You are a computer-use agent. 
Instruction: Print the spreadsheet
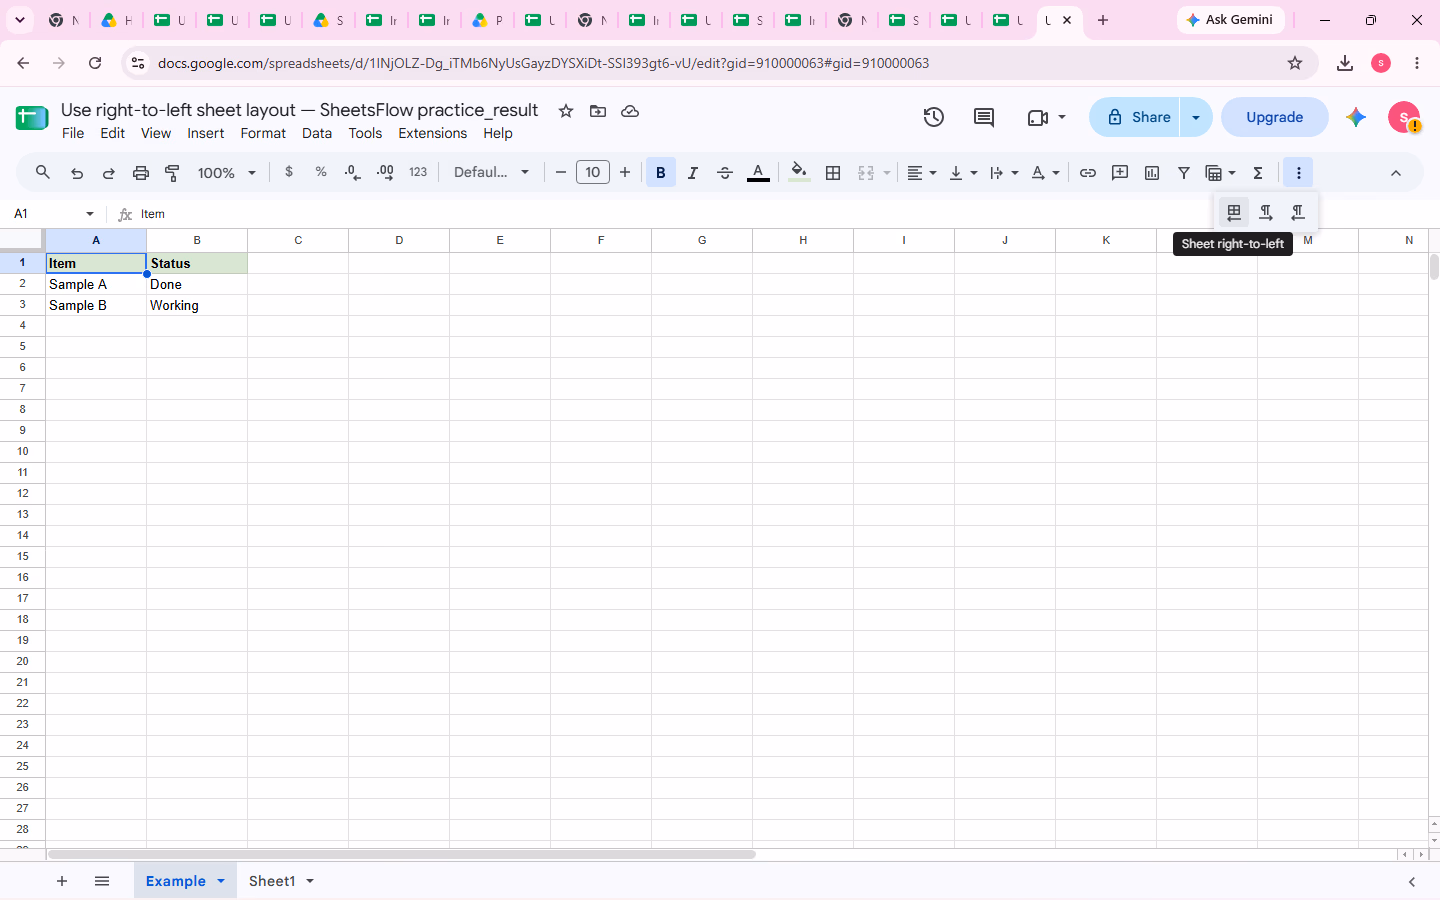coord(141,173)
